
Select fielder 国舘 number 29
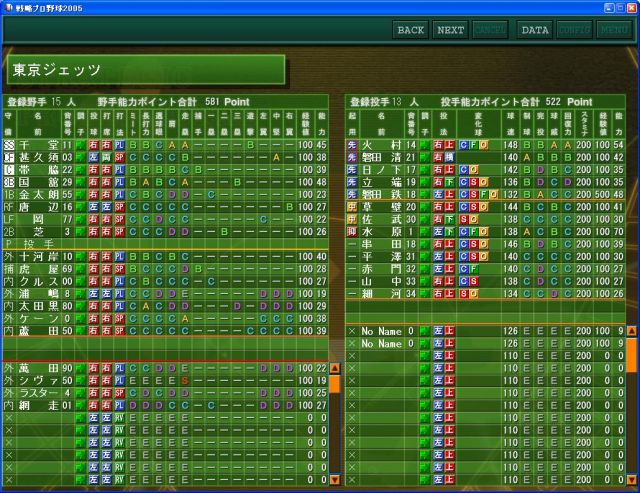click(x=165, y=182)
